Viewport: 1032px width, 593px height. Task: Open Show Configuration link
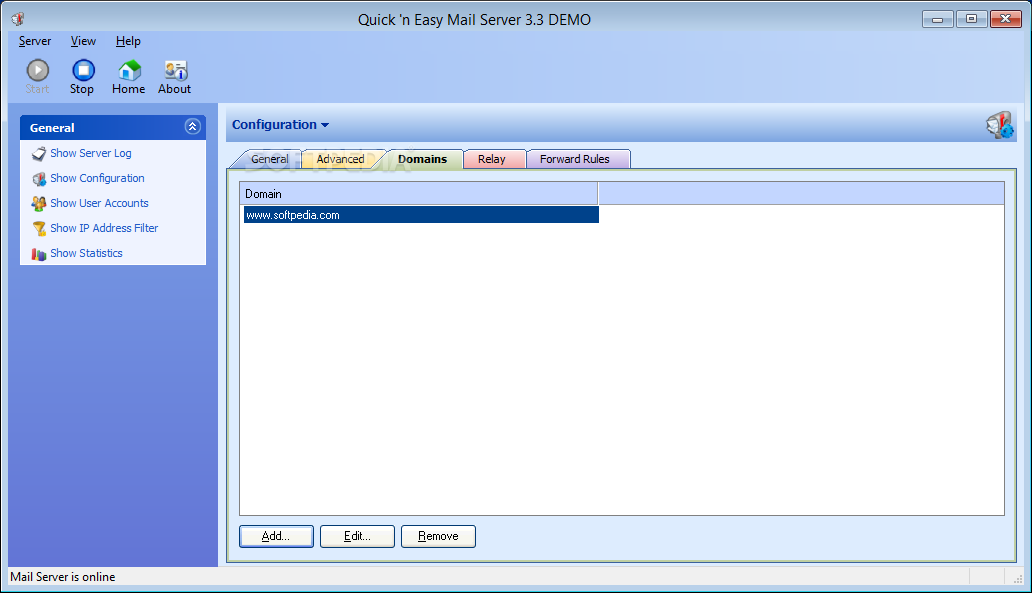click(97, 178)
